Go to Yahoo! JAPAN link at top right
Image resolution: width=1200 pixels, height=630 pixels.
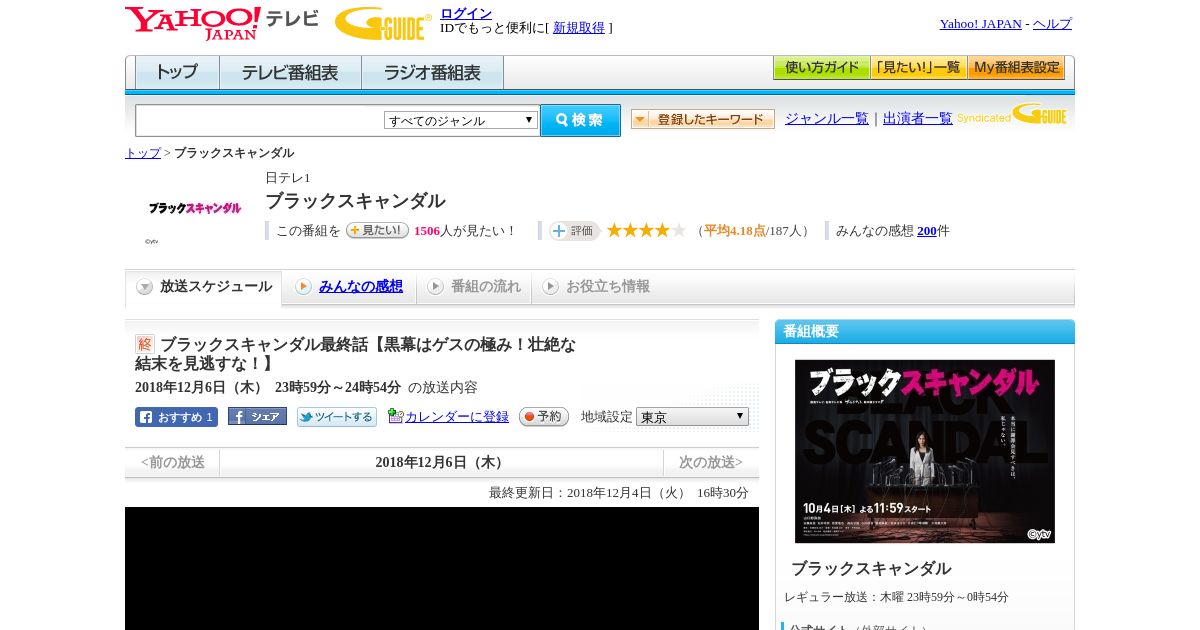(980, 24)
